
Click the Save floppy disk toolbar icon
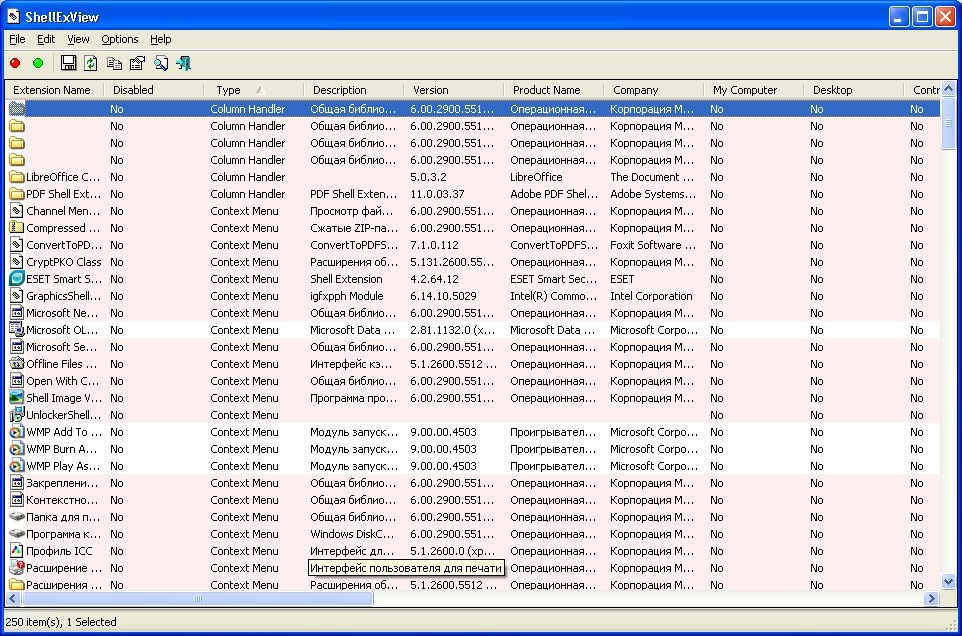pyautogui.click(x=68, y=63)
